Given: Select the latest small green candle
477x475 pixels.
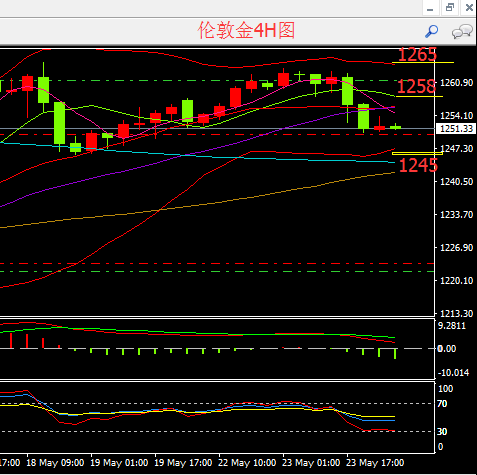Looking at the screenshot, I should 395,127.
